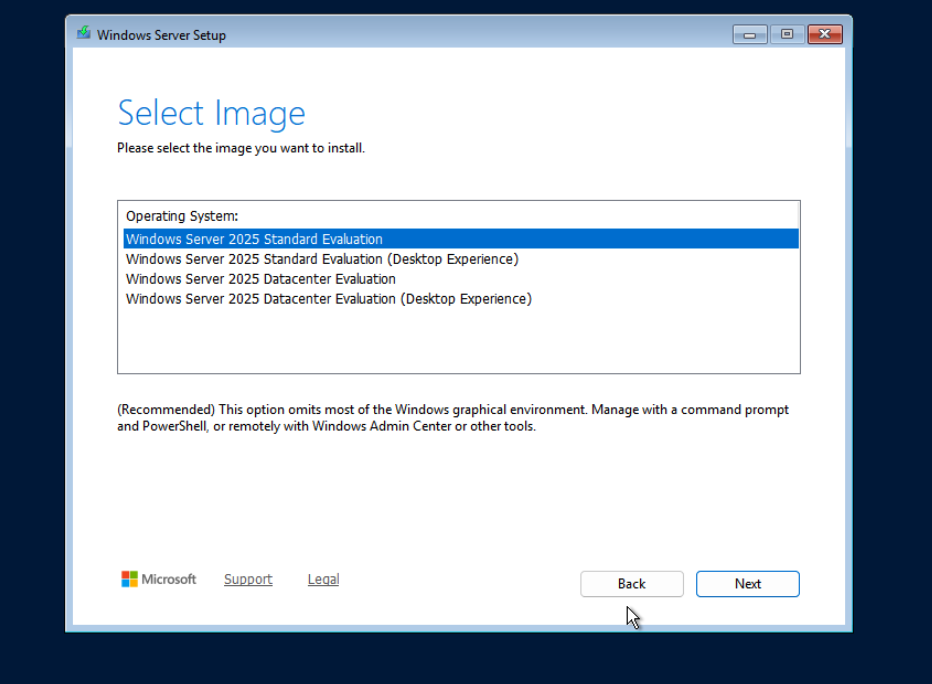Choose Windows Server 2025 Datacenter Evaluation core
The width and height of the screenshot is (932, 684).
[461, 279]
